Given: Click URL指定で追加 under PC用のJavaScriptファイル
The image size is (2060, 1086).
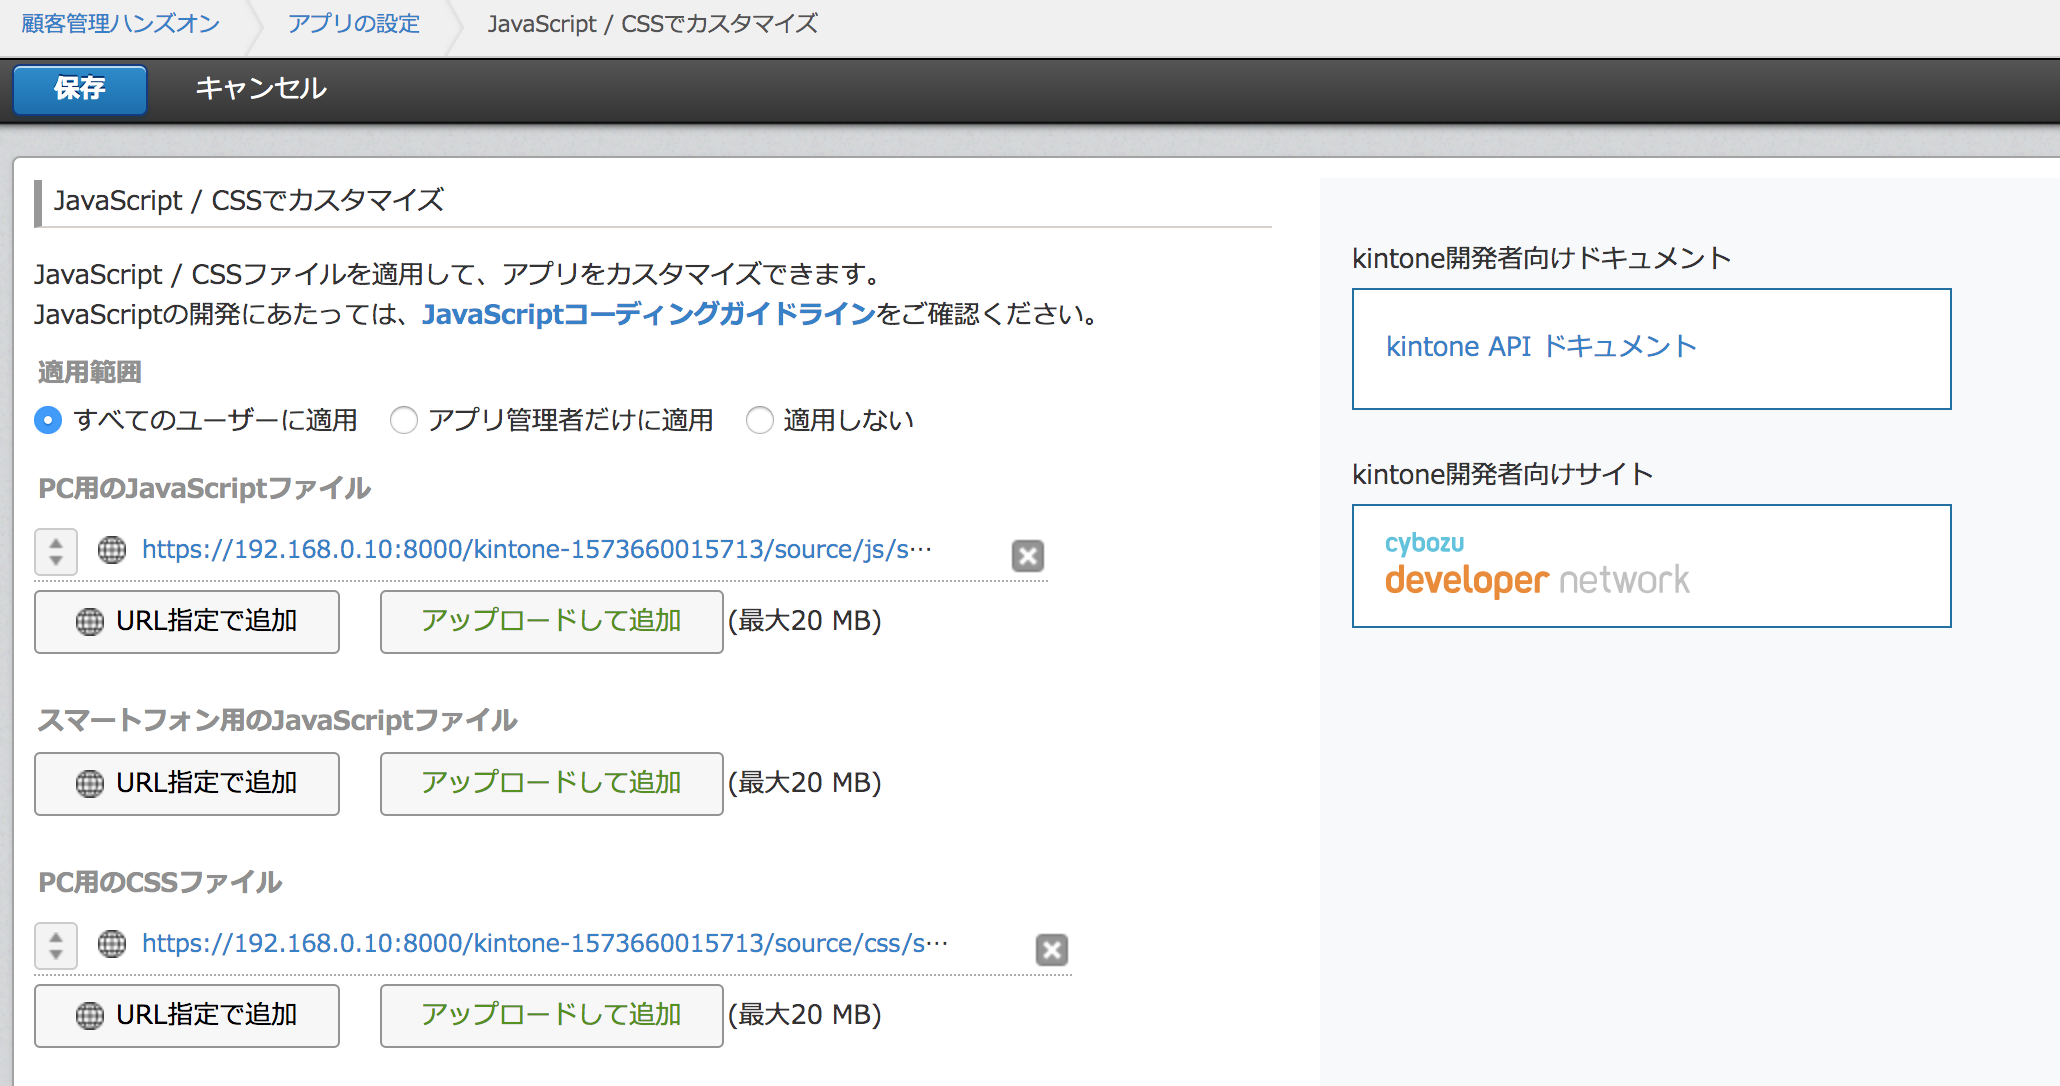Looking at the screenshot, I should click(x=187, y=621).
